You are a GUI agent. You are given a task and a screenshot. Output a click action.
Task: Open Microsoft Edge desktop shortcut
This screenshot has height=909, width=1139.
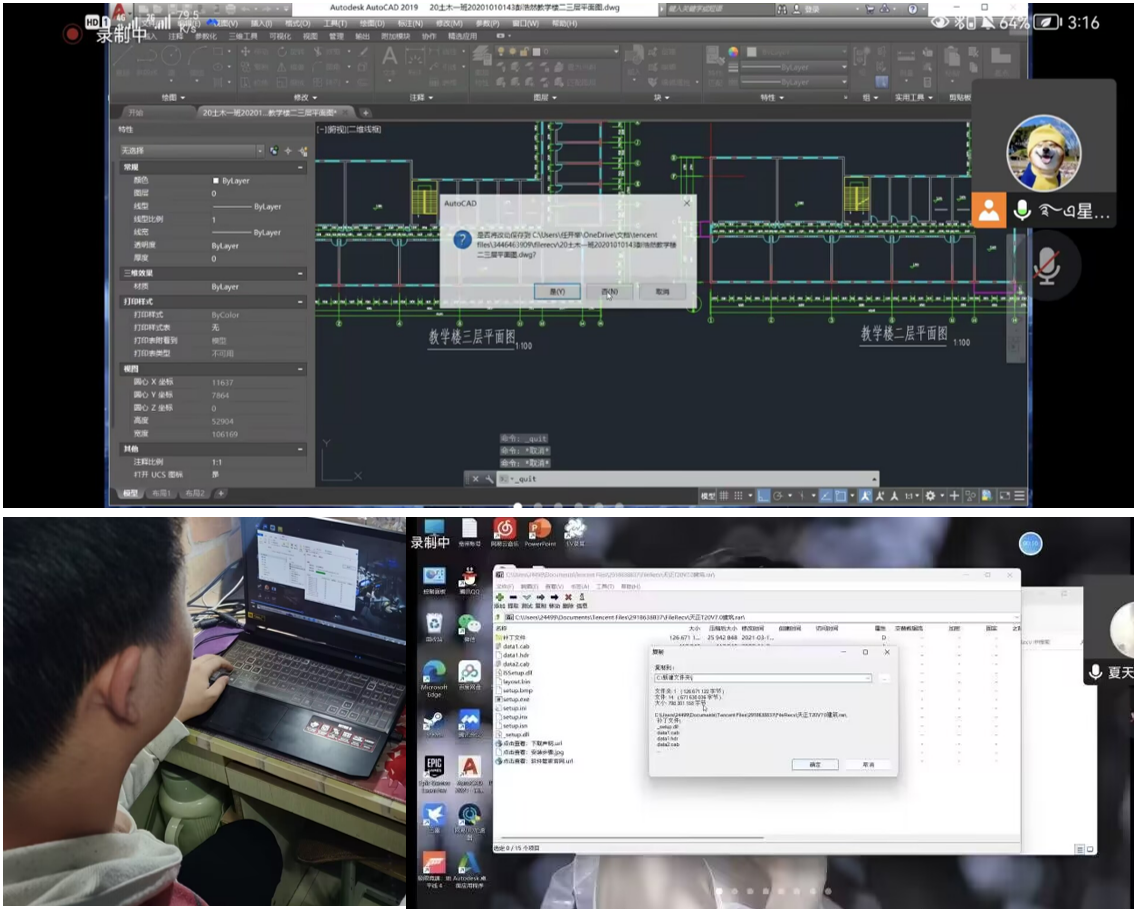point(434,676)
